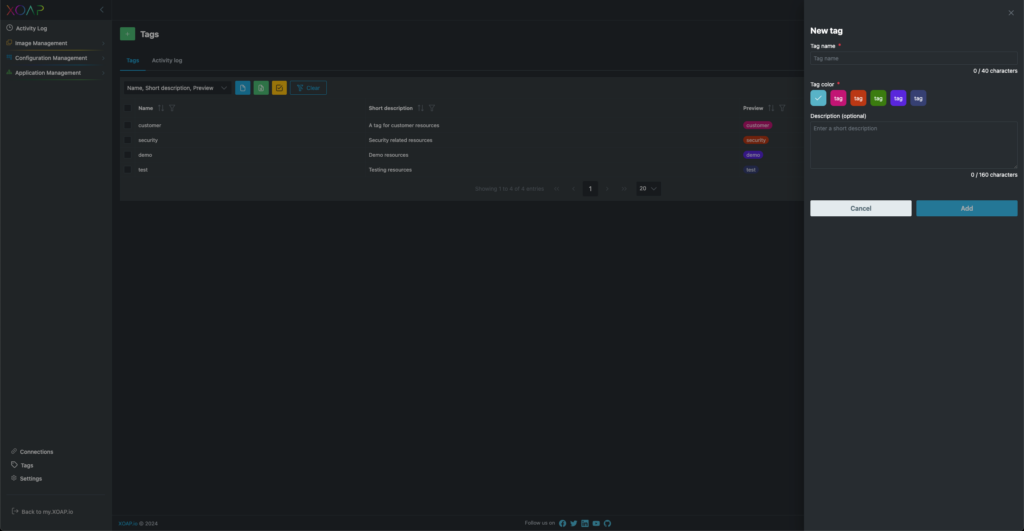
Task: Check the checkbox for customer row
Action: coord(128,125)
